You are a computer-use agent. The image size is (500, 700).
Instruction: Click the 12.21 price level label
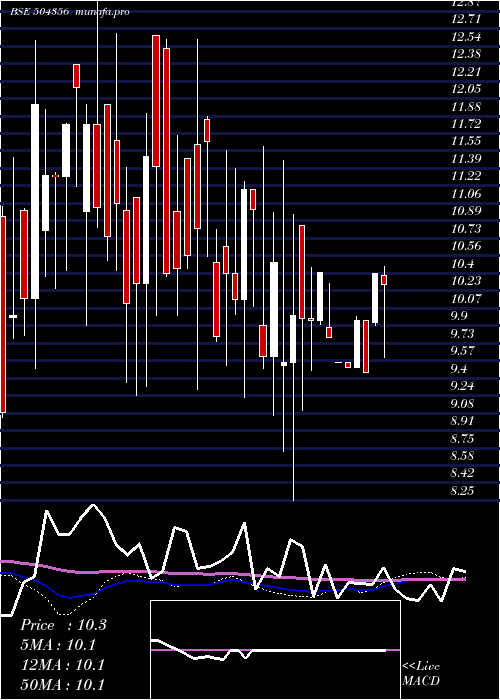pyautogui.click(x=466, y=72)
